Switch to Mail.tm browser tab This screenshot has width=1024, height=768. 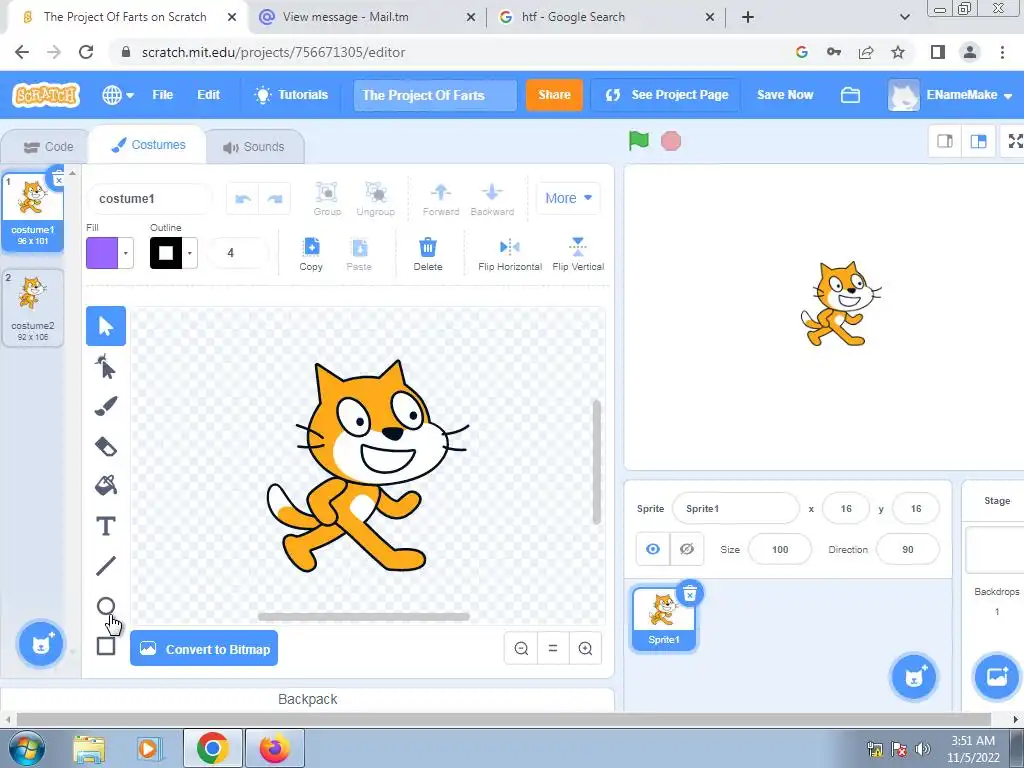pos(366,18)
